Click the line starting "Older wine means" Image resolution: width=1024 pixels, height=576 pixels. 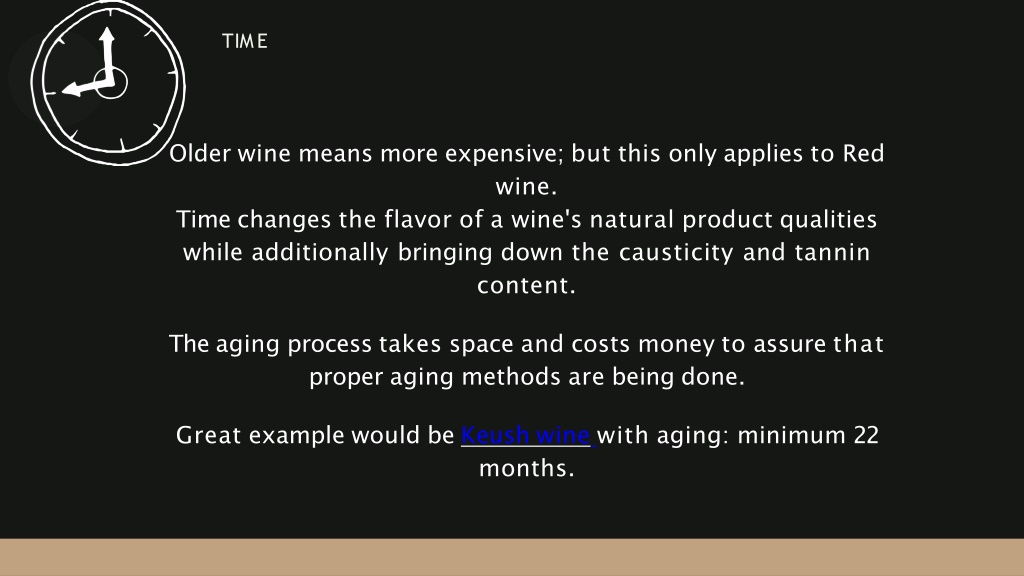pyautogui.click(x=526, y=153)
